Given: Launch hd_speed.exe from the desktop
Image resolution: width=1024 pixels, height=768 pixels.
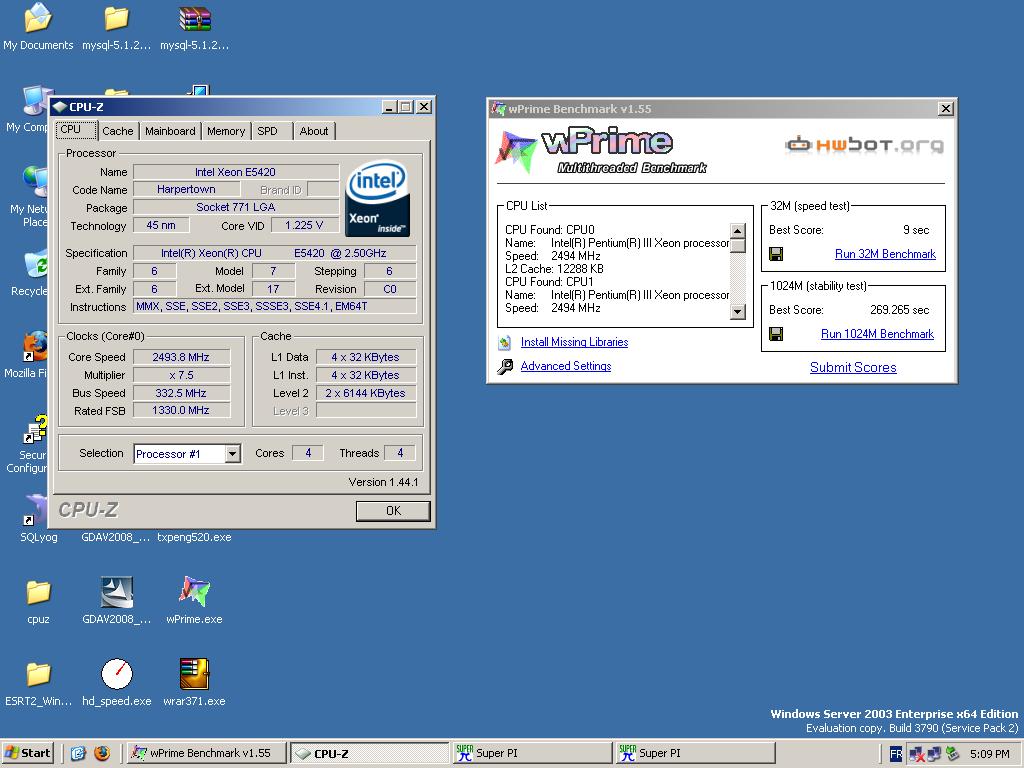Looking at the screenshot, I should 116,674.
